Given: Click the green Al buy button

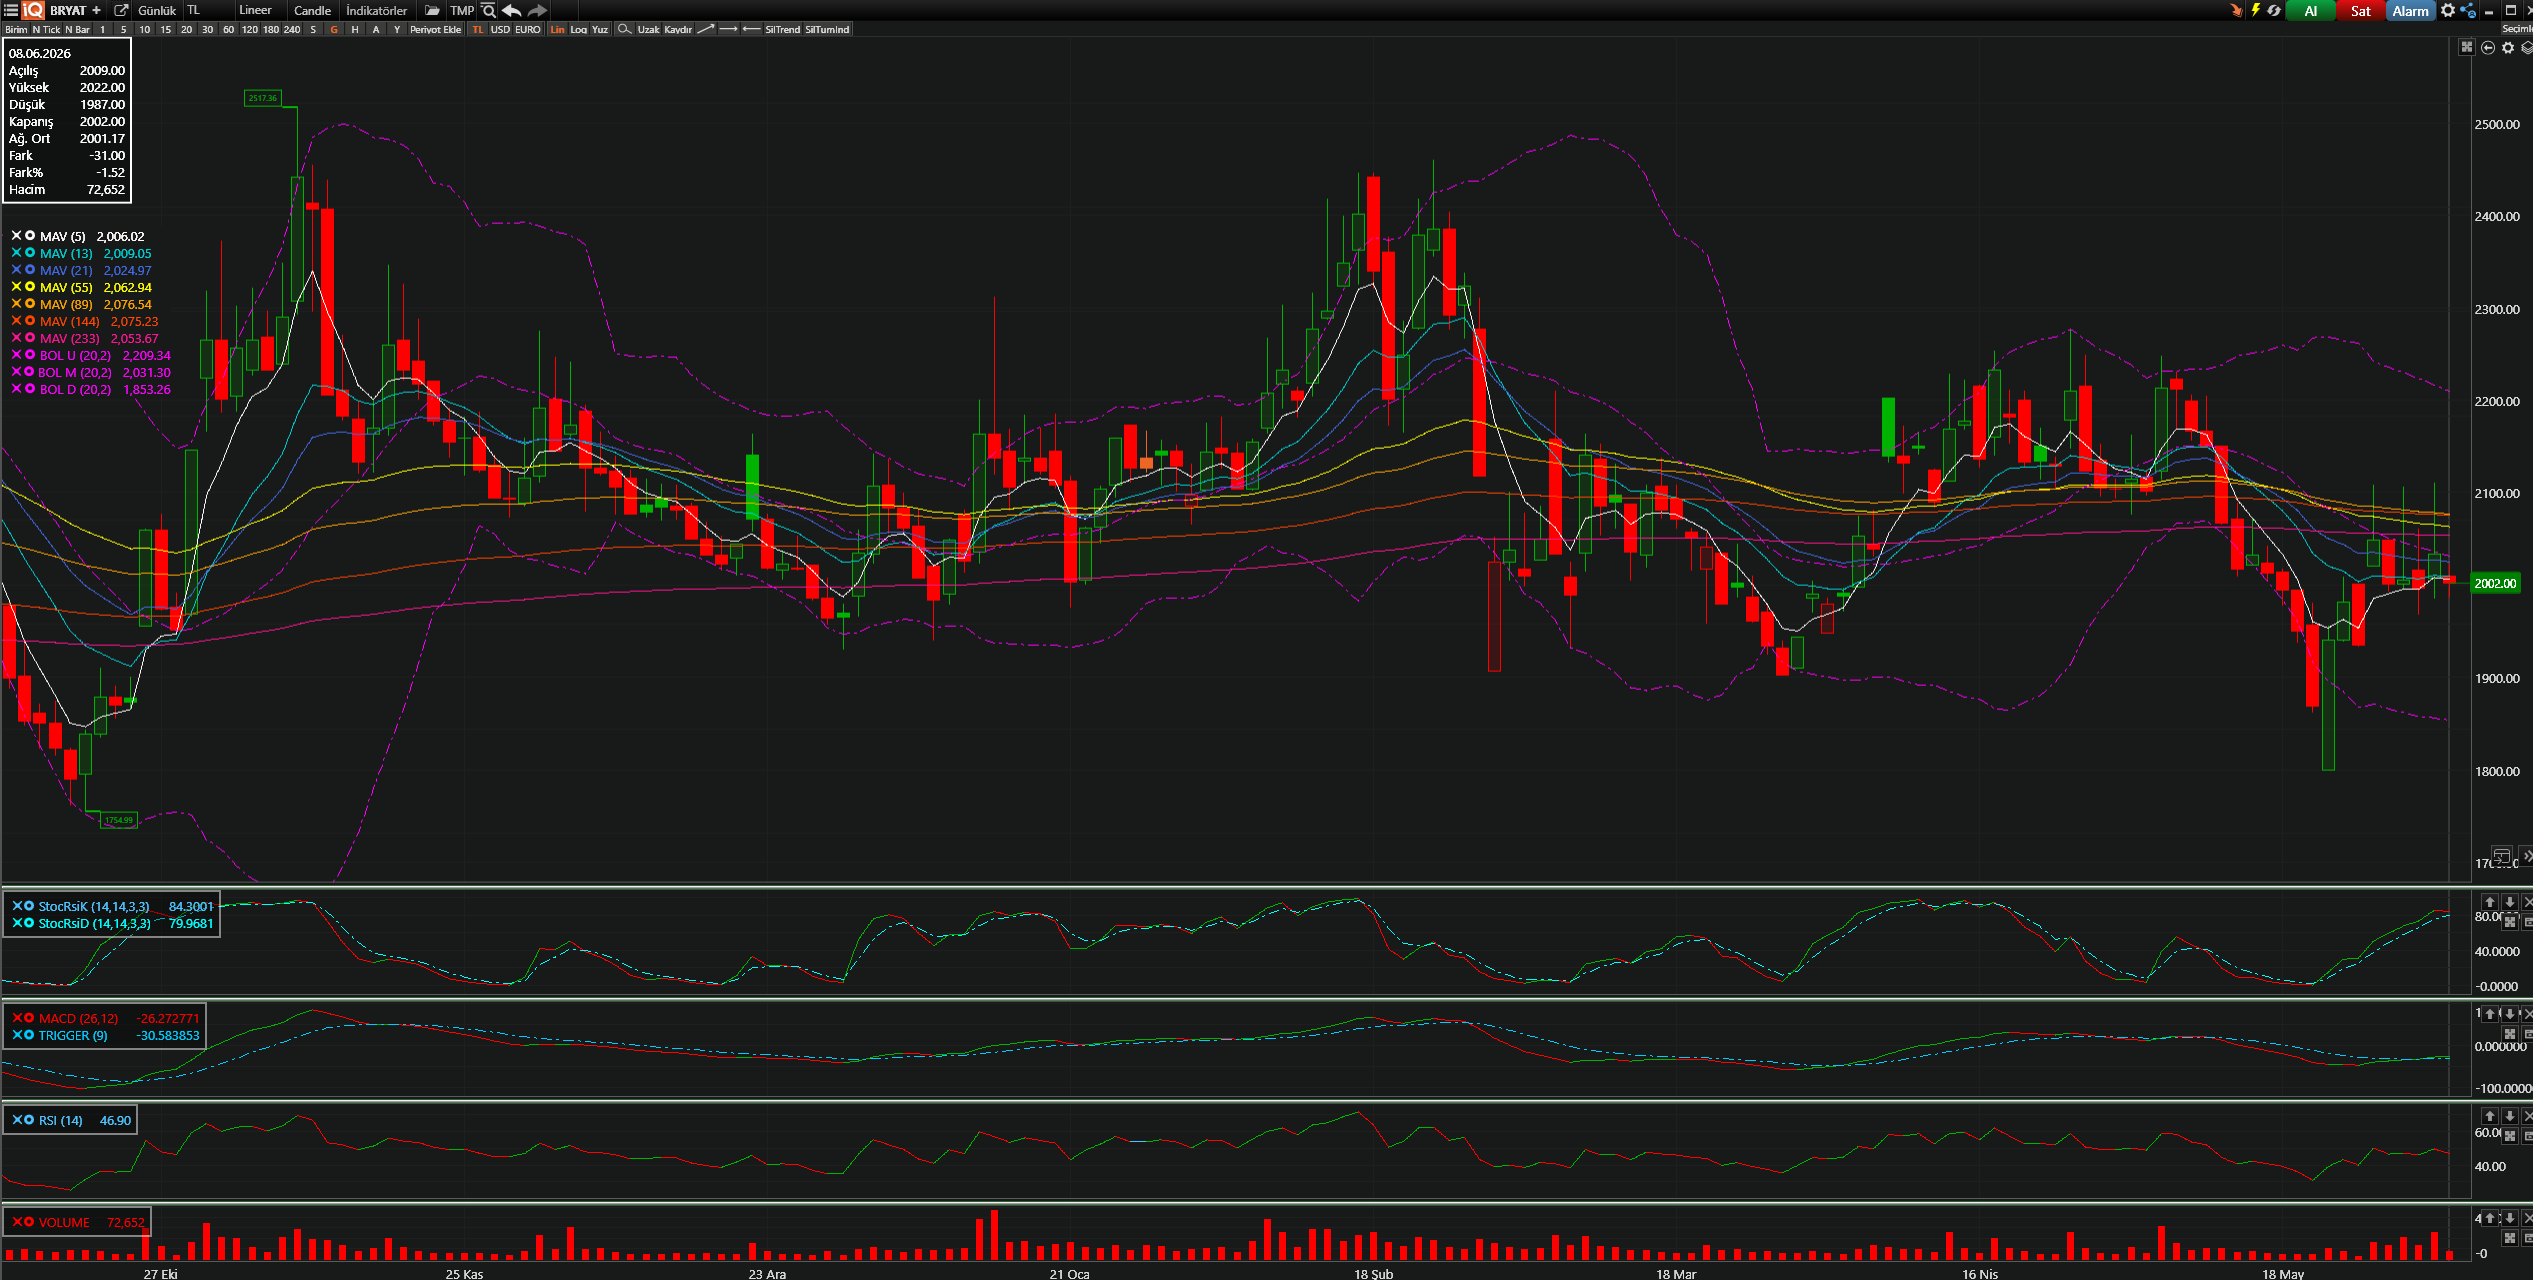Looking at the screenshot, I should point(2311,11).
